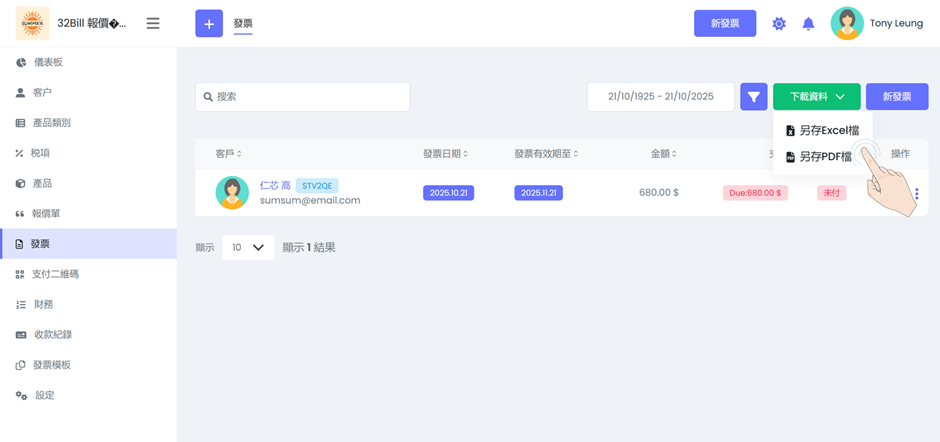The height and width of the screenshot is (442, 940).
Task: Open the date range picker field
Action: (660, 97)
